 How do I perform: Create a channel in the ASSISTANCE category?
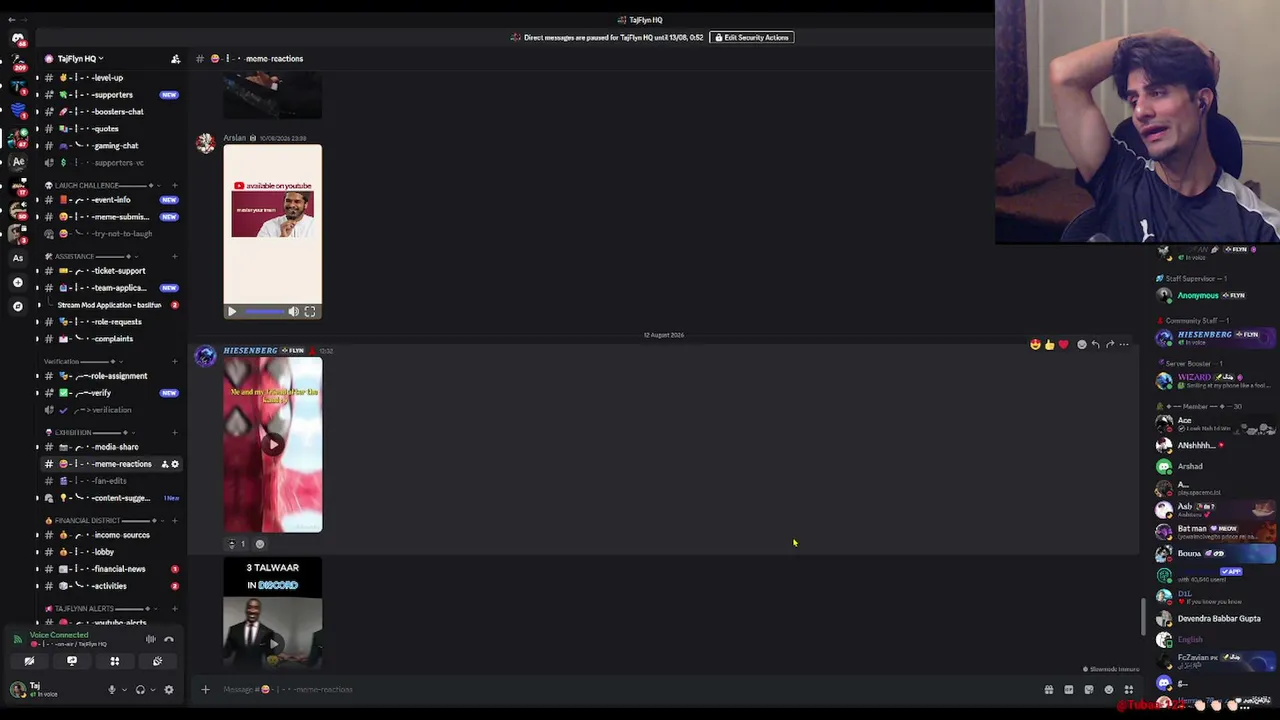coord(174,257)
